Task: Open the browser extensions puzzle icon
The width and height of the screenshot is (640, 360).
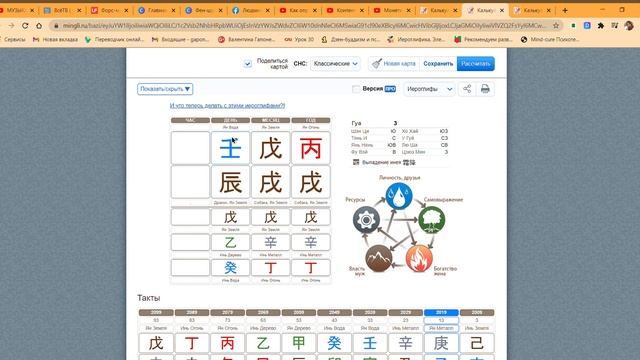Action: (x=601, y=26)
